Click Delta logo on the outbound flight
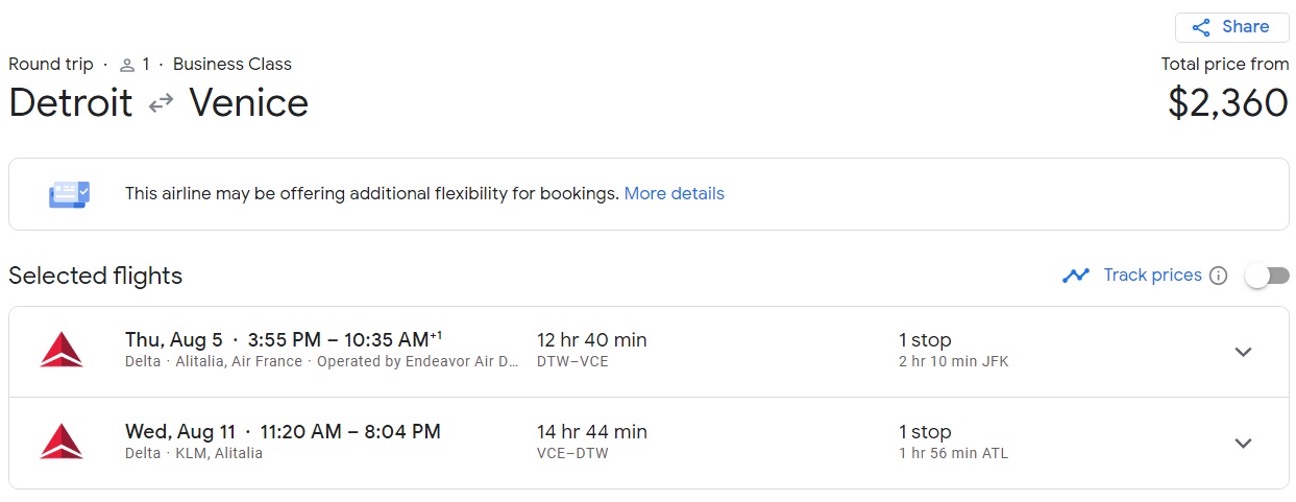This screenshot has width=1296, height=502. point(61,351)
